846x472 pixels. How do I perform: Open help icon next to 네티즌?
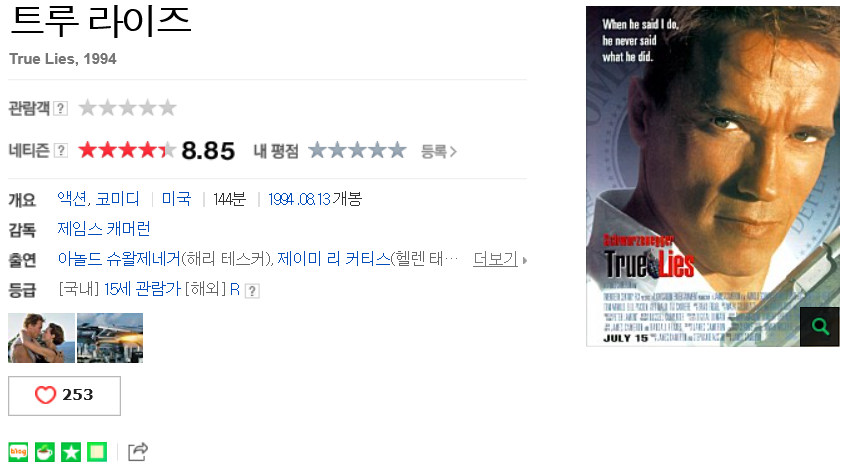(61, 151)
